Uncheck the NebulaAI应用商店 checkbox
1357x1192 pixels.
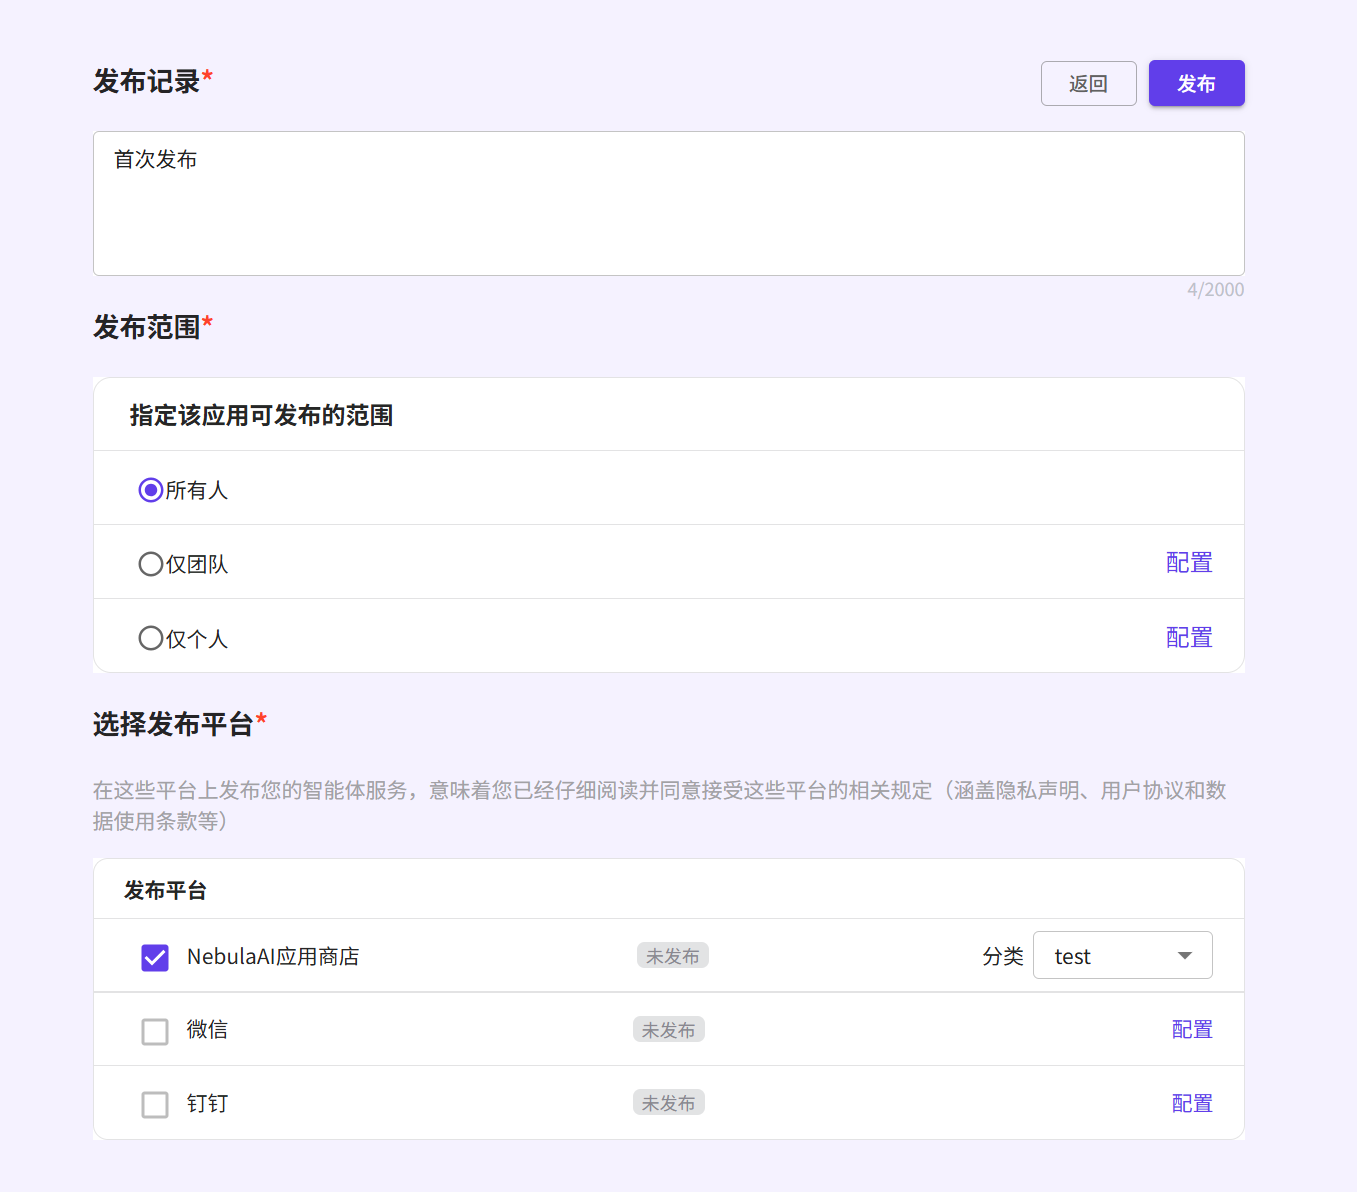coord(155,957)
